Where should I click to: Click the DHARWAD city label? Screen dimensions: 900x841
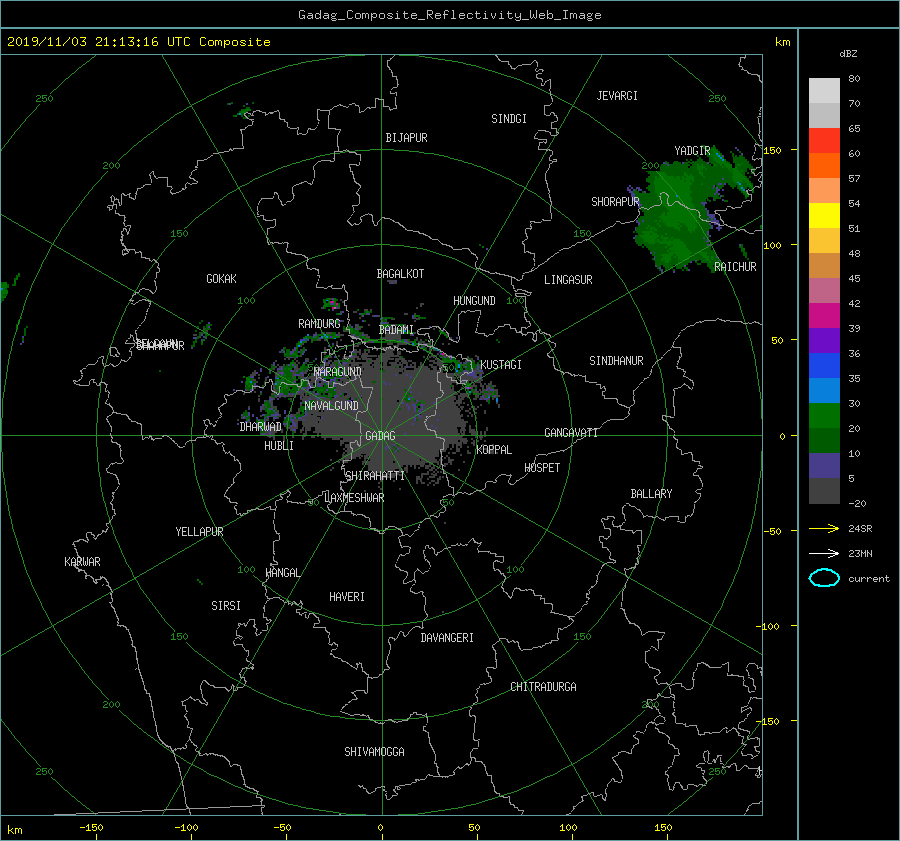pos(261,427)
